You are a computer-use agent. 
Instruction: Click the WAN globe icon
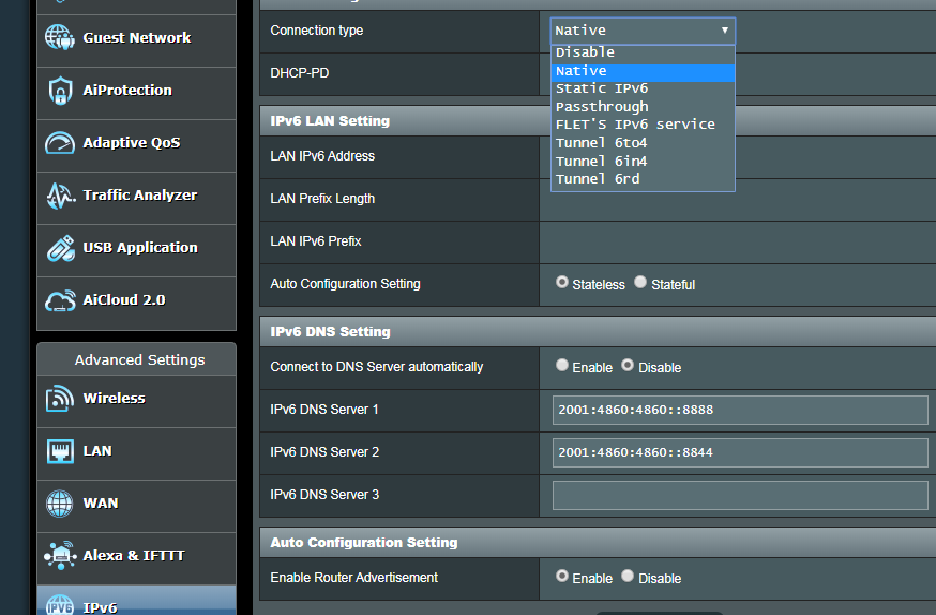click(60, 503)
